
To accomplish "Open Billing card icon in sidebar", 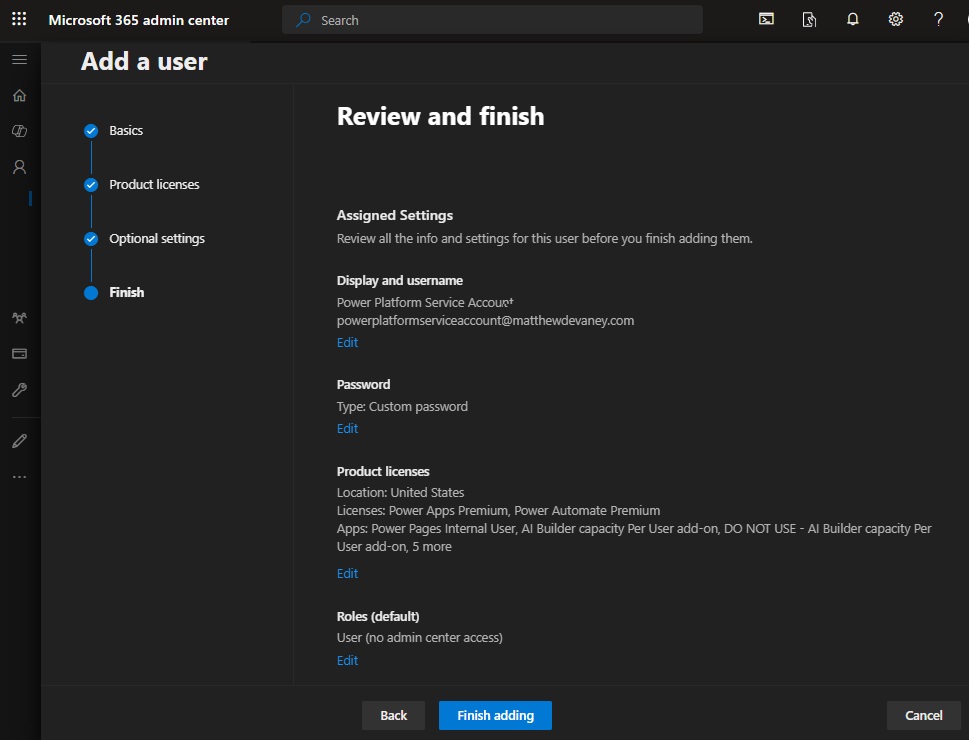I will (19, 354).
